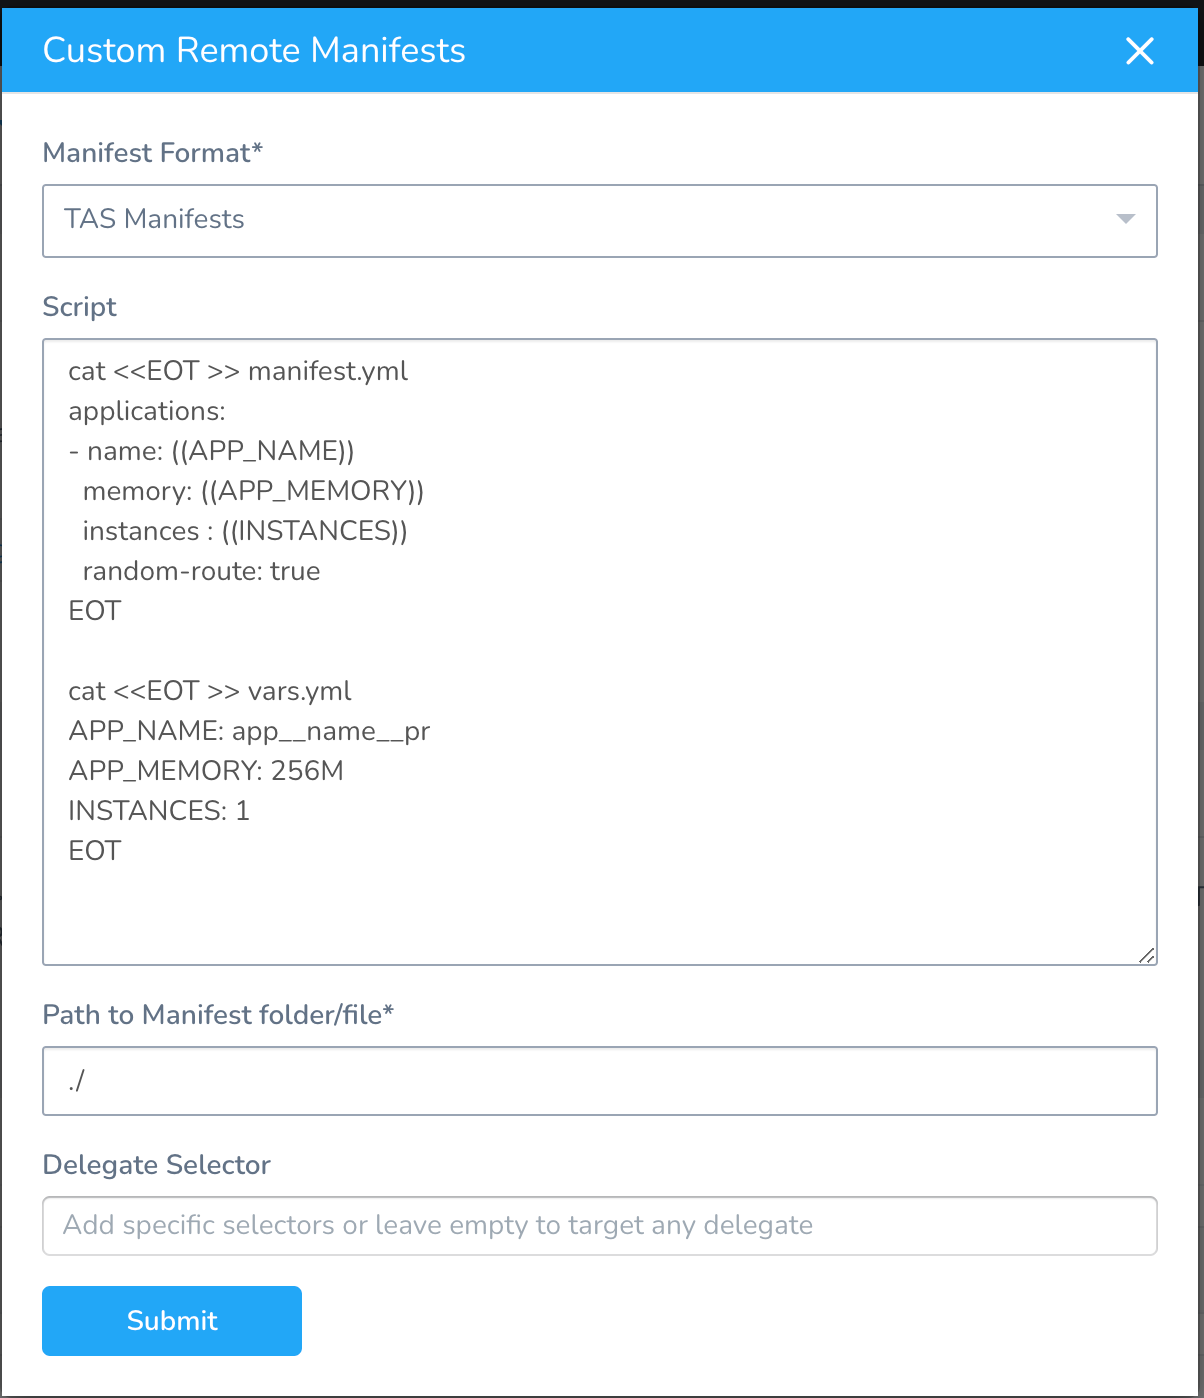Screen dimensions: 1204x1398
Task: Click the INSTANCES: 1 line
Action: (159, 811)
